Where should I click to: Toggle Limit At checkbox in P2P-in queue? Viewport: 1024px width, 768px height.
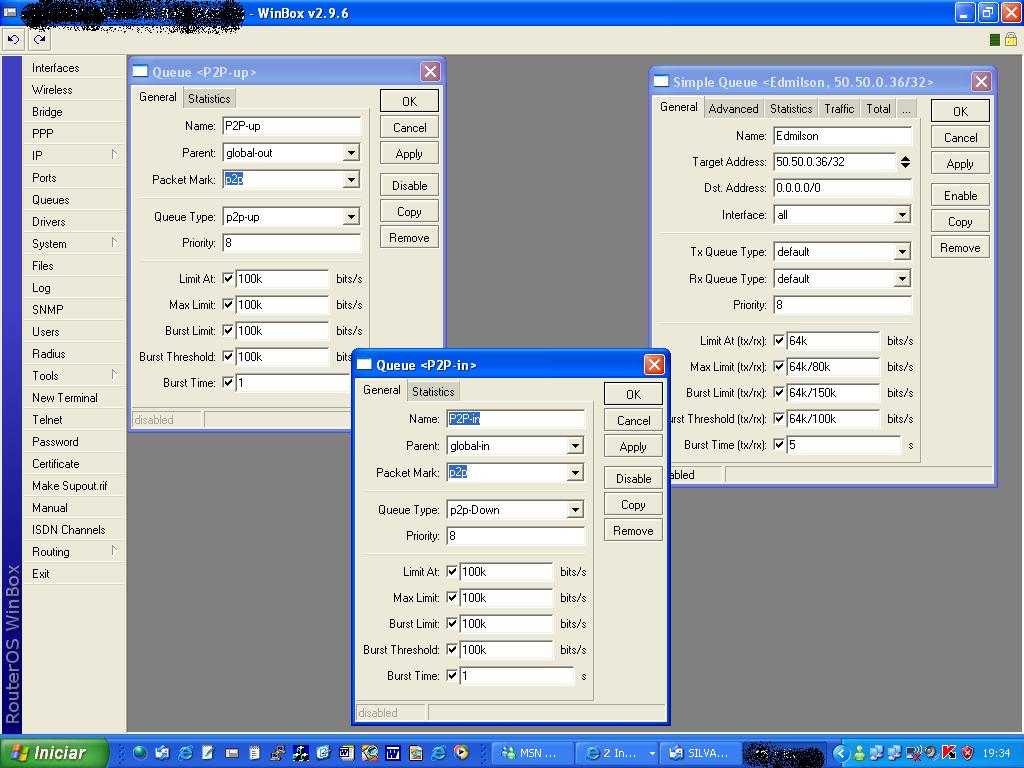451,572
